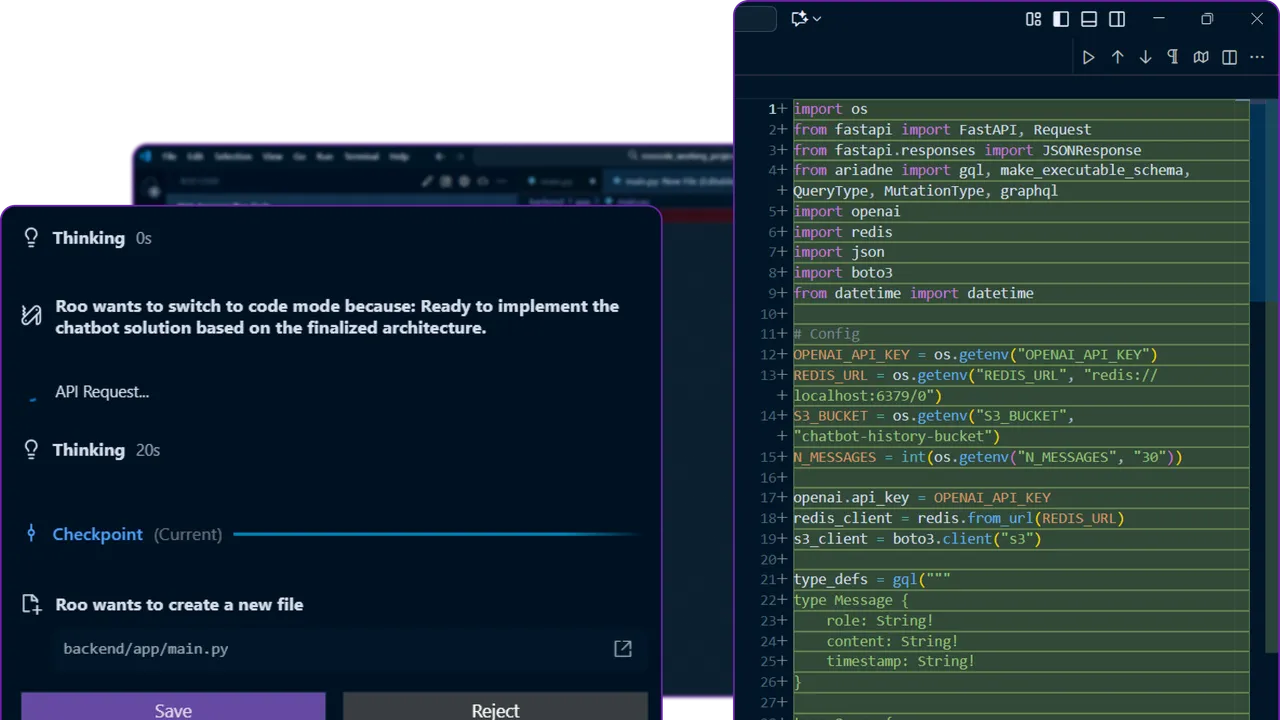The height and width of the screenshot is (720, 1280).
Task: Toggle the primary side bar layout icon
Action: tap(1062, 19)
